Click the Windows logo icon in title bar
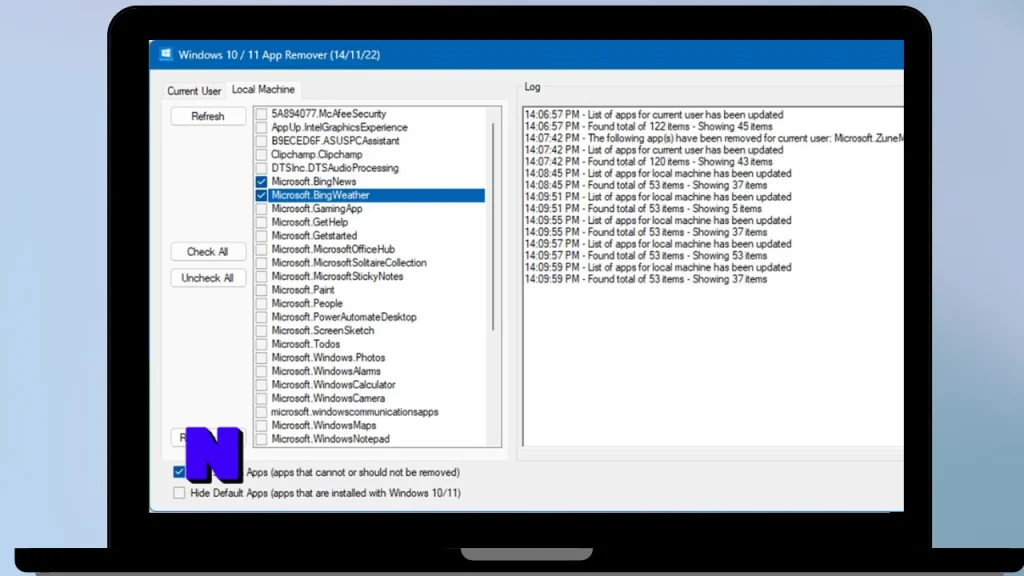Image resolution: width=1024 pixels, height=576 pixels. [166, 54]
